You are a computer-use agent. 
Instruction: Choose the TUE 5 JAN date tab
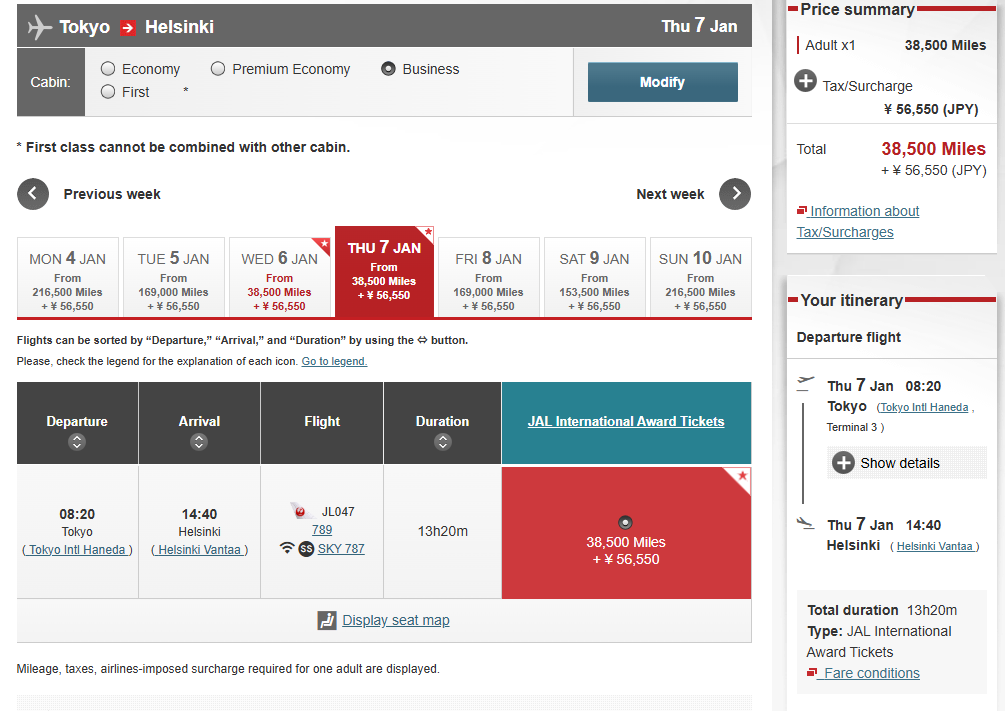tap(174, 278)
